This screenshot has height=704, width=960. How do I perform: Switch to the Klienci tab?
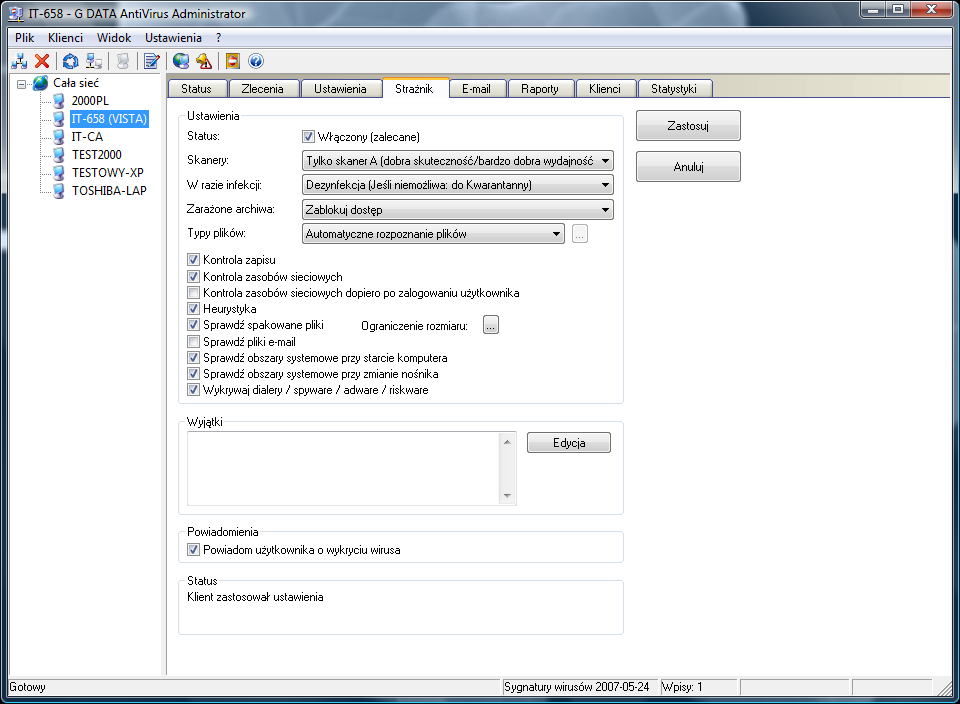tap(605, 89)
